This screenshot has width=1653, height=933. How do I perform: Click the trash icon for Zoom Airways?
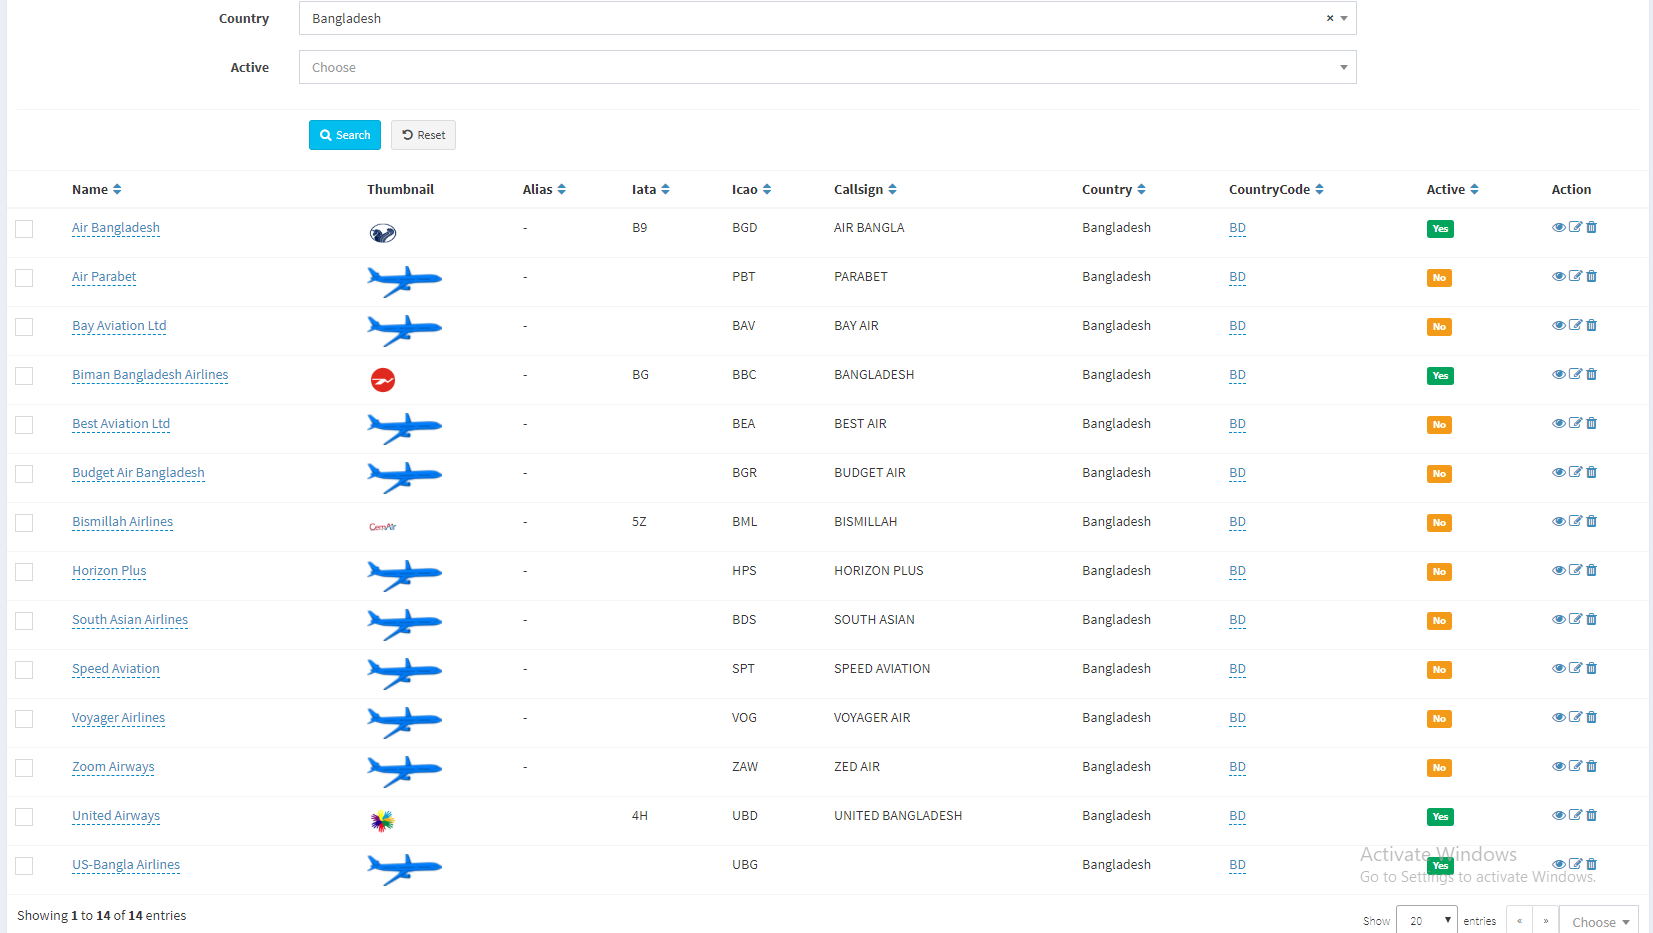click(1591, 766)
